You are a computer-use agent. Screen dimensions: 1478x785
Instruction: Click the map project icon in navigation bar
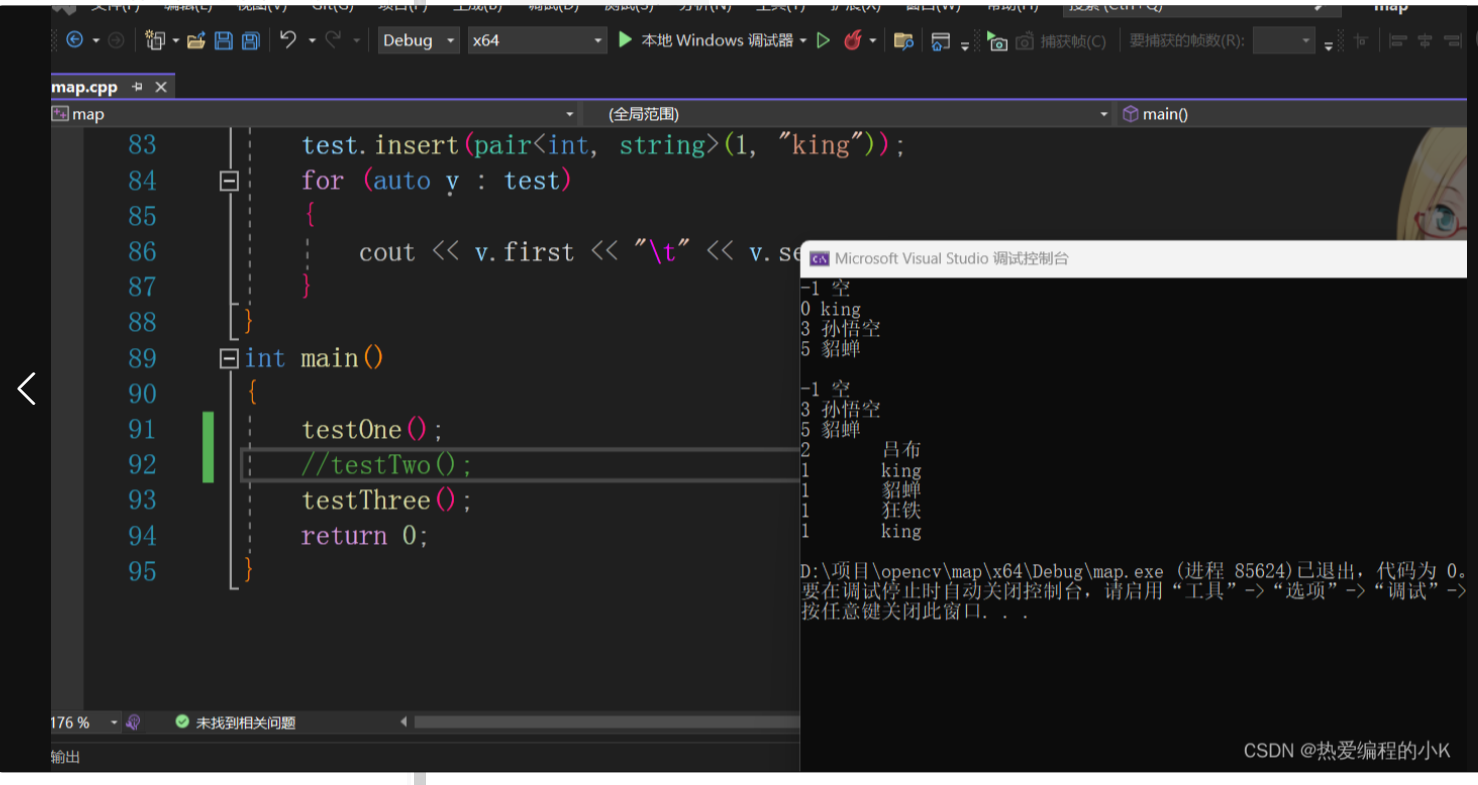pyautogui.click(x=61, y=114)
